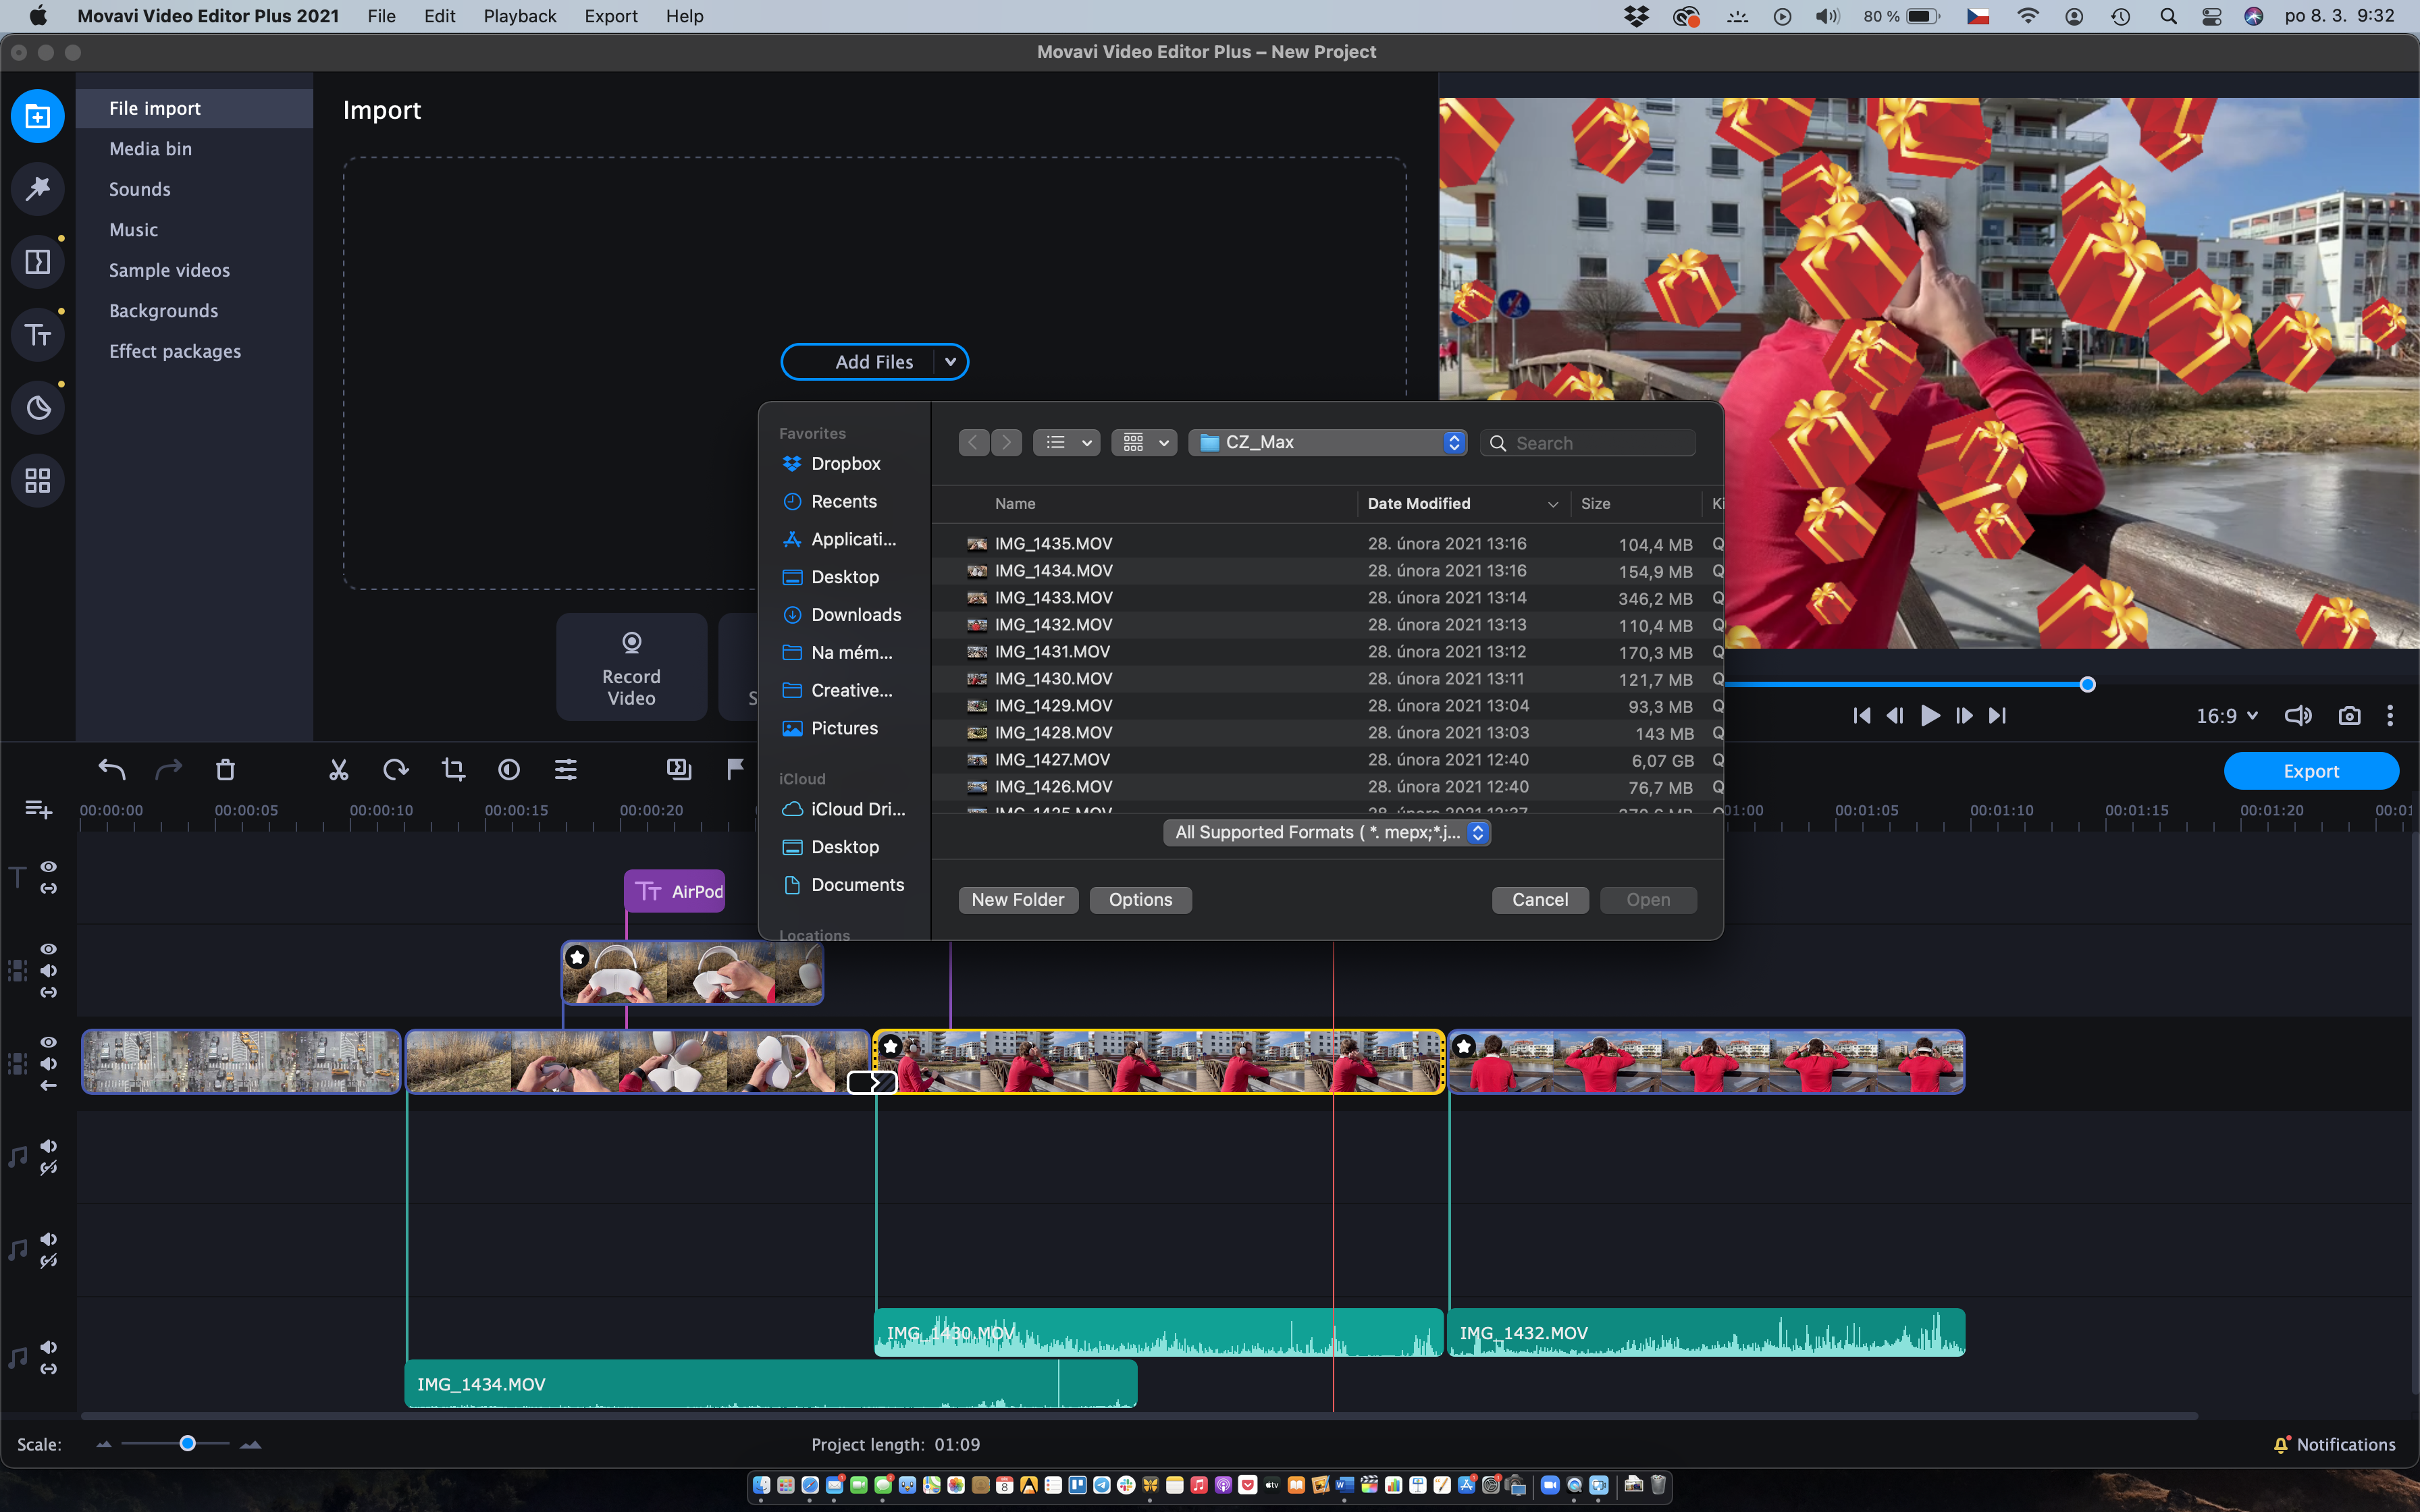Open the 16:9 aspect ratio dropdown
This screenshot has height=1512, width=2420.
click(x=2226, y=716)
